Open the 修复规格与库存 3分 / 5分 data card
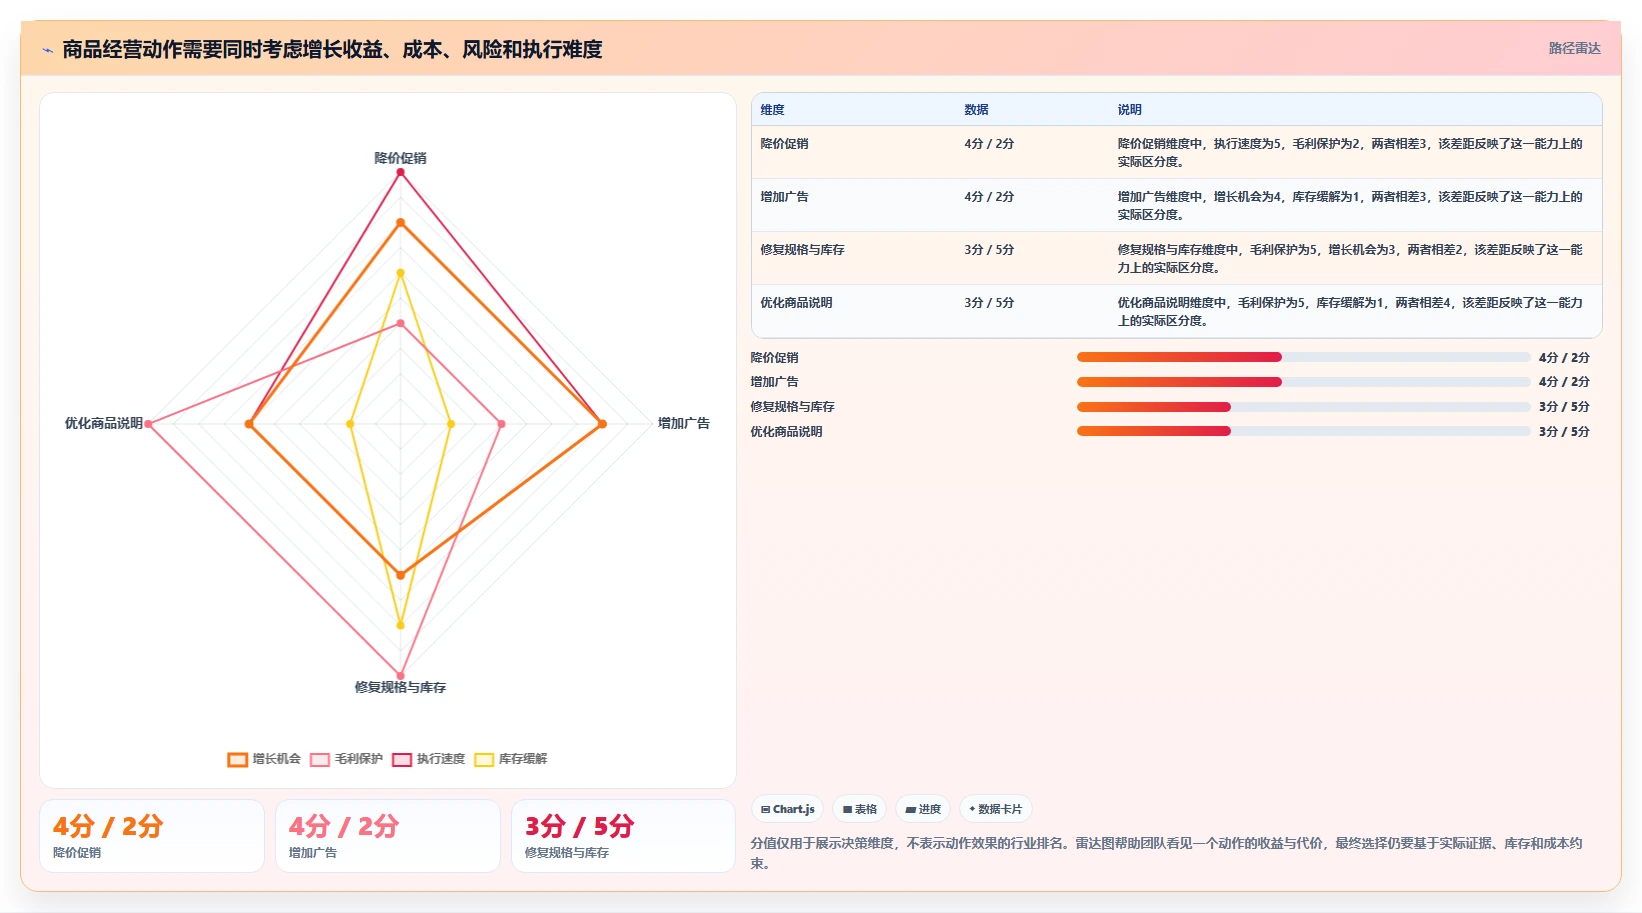The height and width of the screenshot is (913, 1642). (624, 836)
